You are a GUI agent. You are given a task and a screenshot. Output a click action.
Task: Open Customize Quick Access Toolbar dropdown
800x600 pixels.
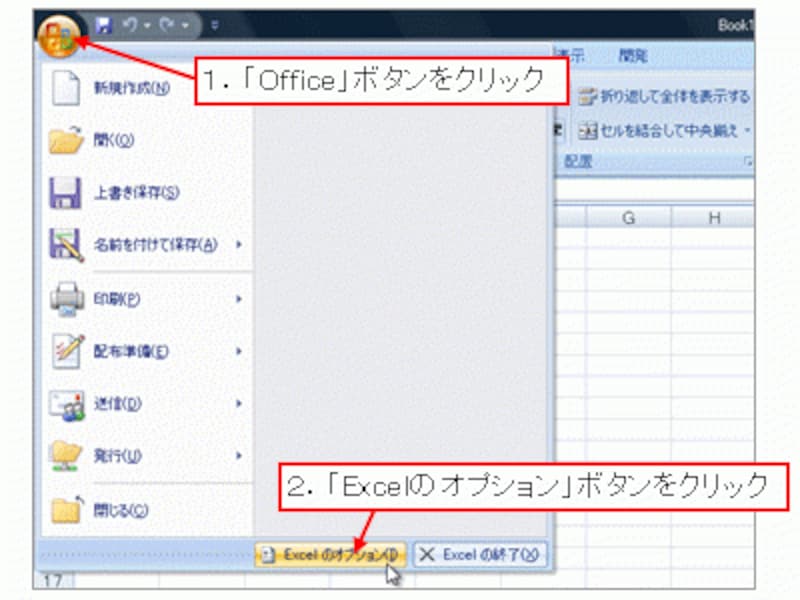click(215, 24)
